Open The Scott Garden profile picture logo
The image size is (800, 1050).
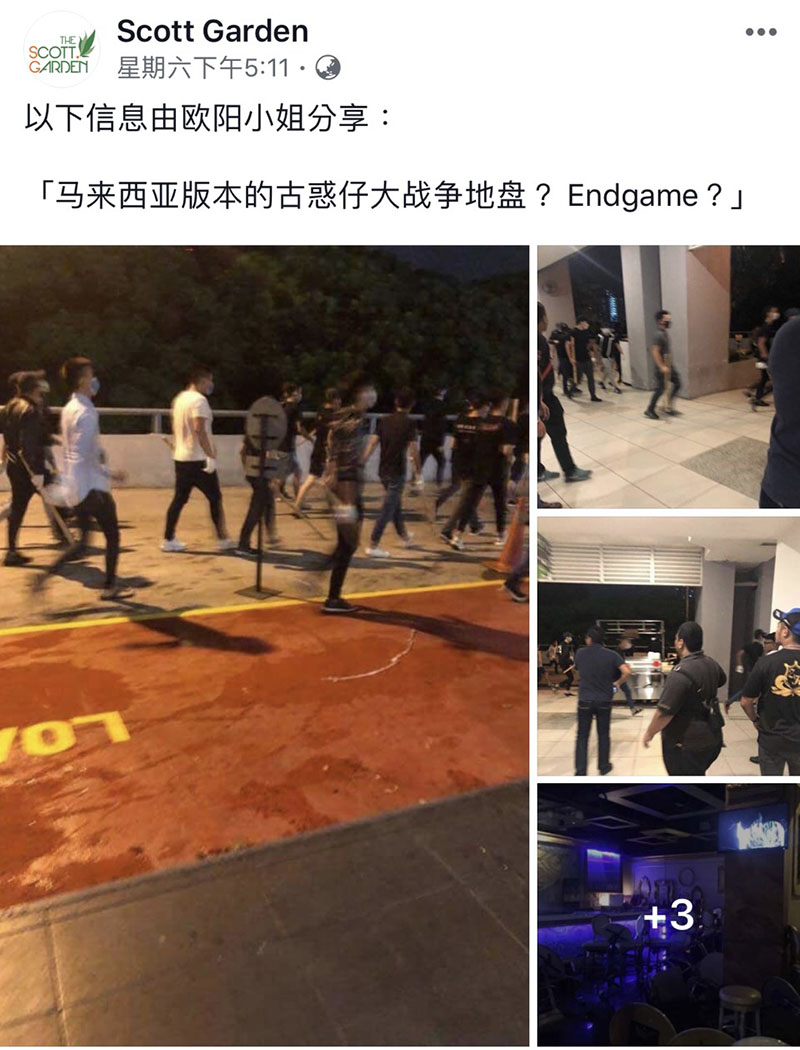coord(62,51)
